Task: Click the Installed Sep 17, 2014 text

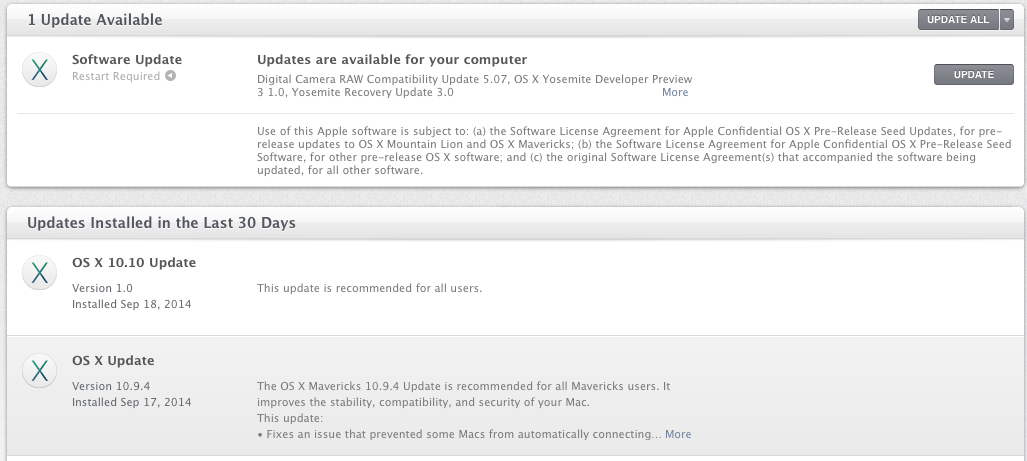Action: [132, 402]
